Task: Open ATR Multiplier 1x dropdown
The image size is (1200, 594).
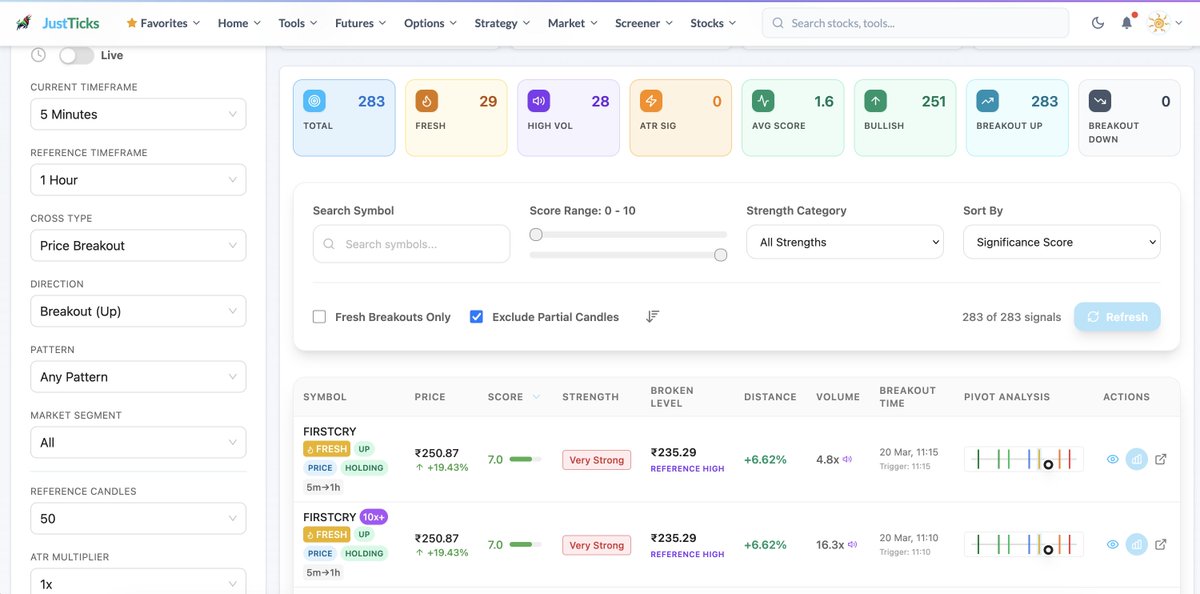Action: click(138, 583)
